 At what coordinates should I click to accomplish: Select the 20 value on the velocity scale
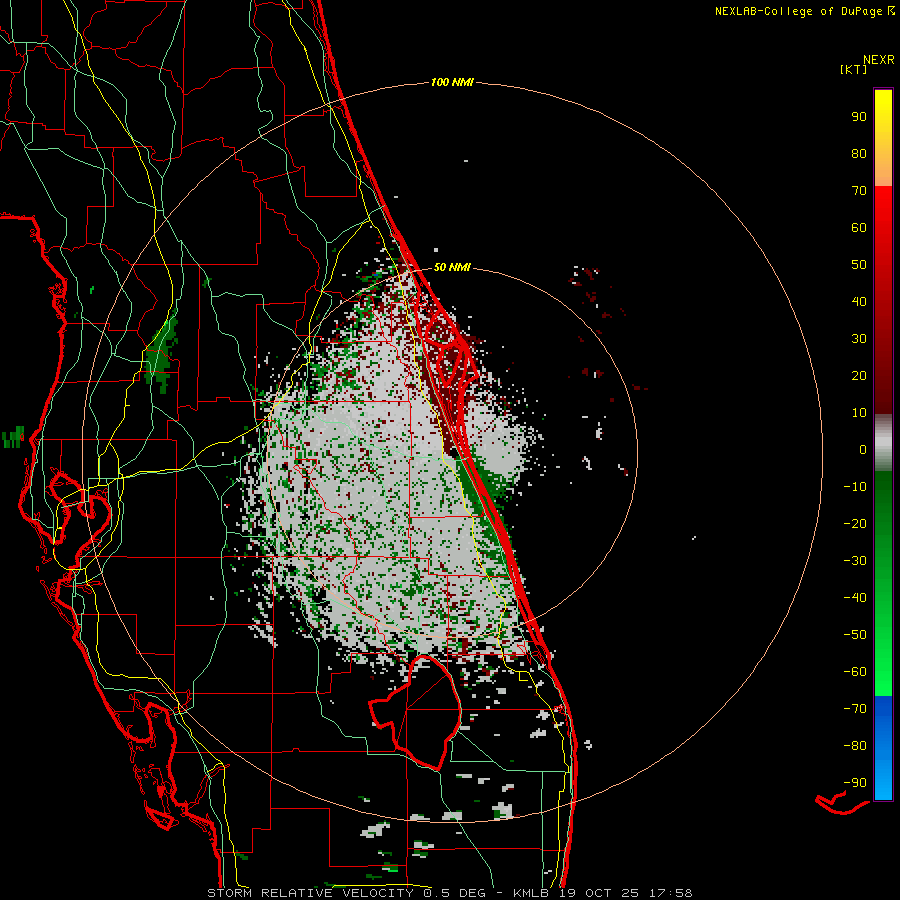click(x=859, y=375)
